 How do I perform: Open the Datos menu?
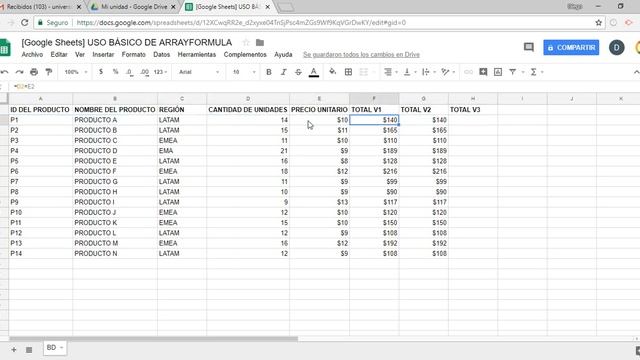[x=162, y=54]
